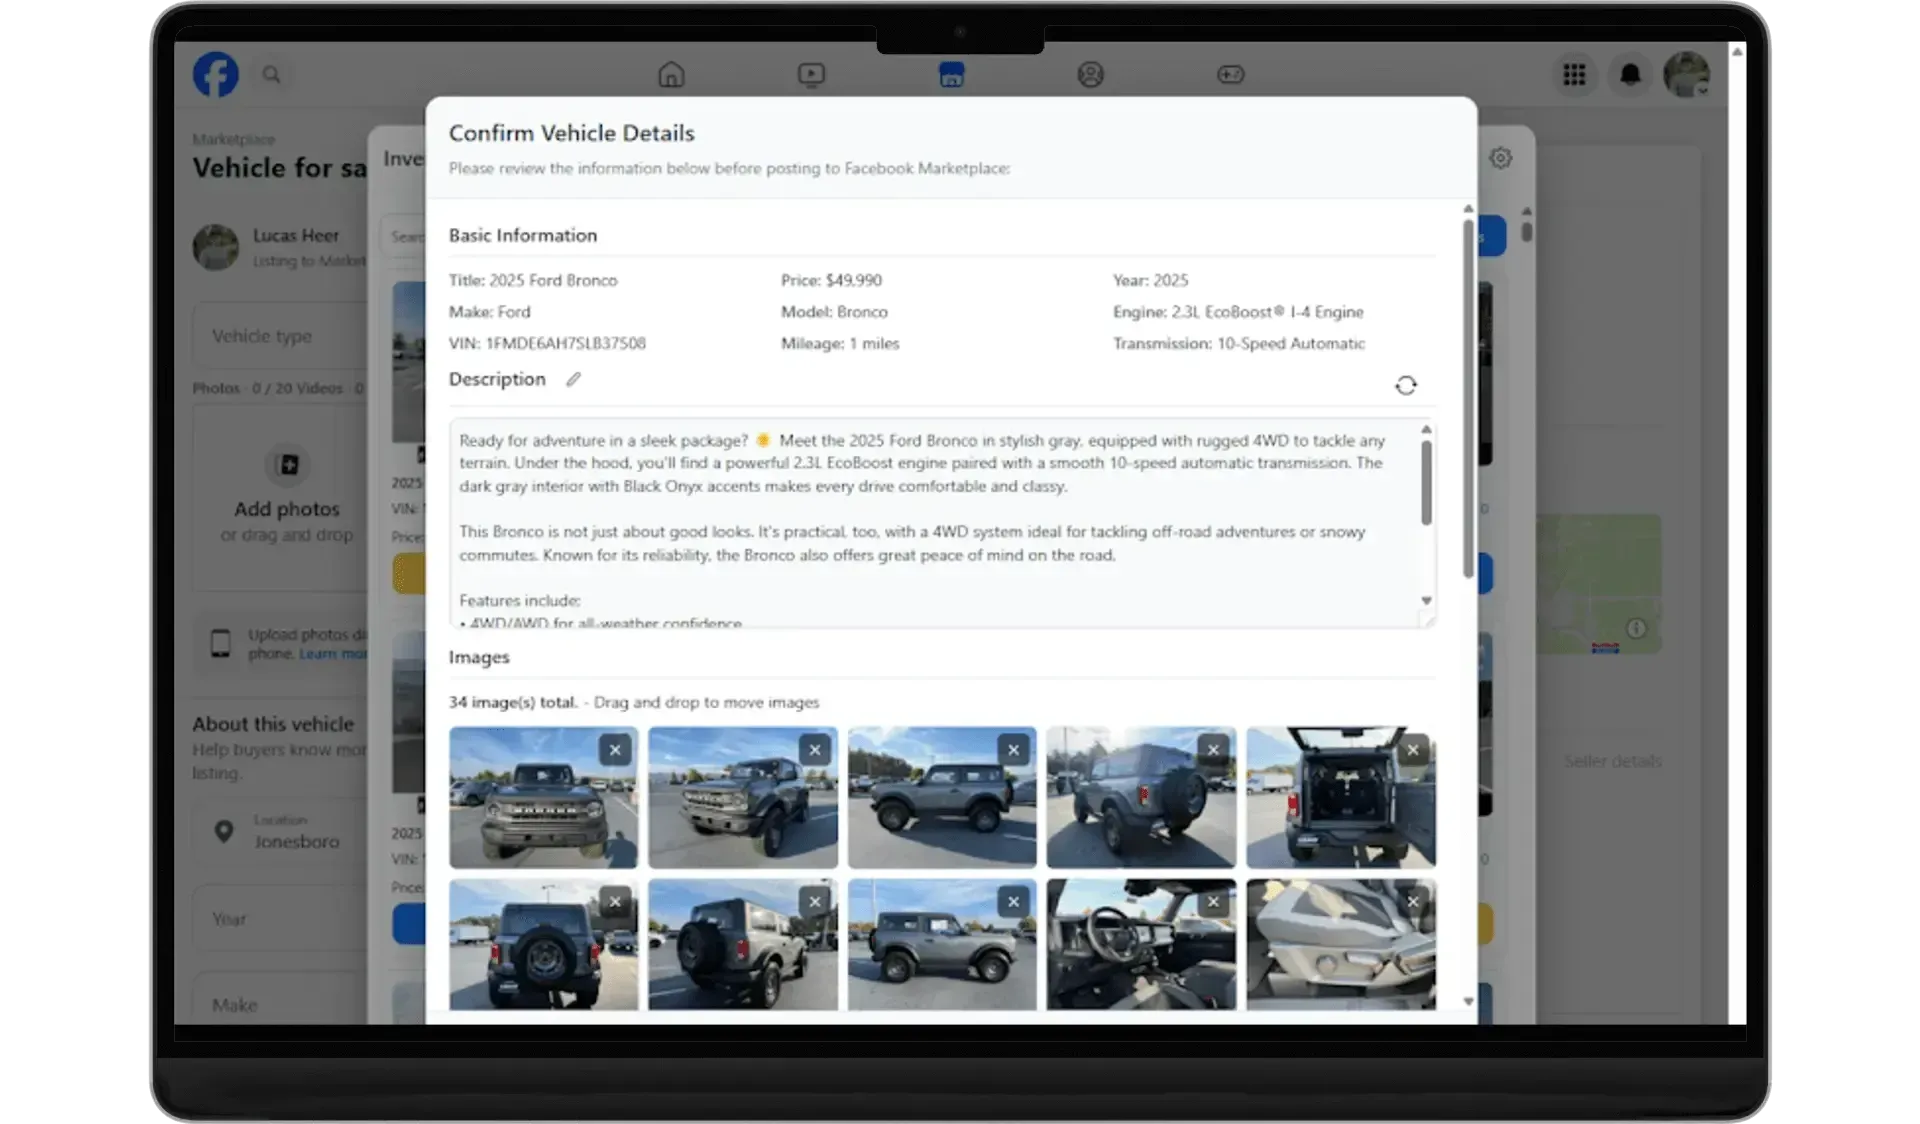Click the map info icon
This screenshot has height=1124, width=1920.
(x=1636, y=629)
